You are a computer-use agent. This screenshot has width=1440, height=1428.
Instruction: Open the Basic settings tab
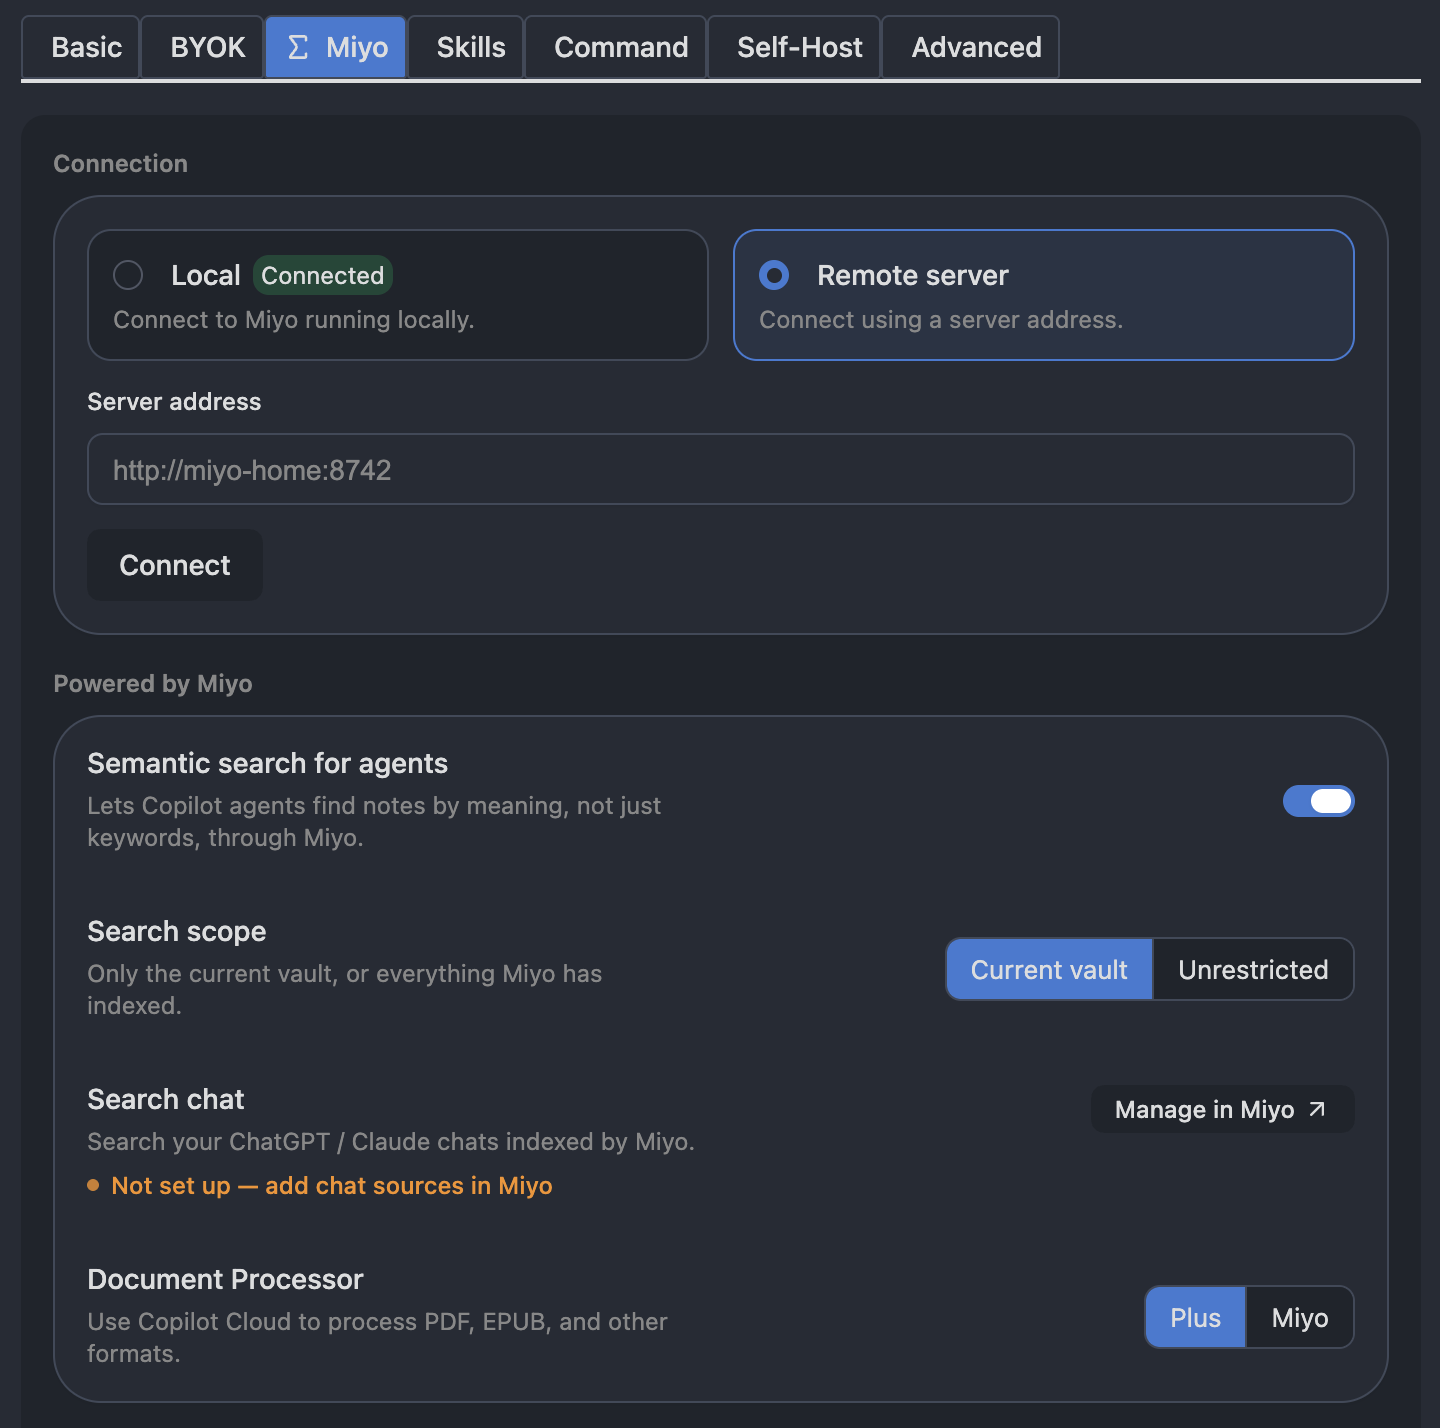pyautogui.click(x=81, y=47)
